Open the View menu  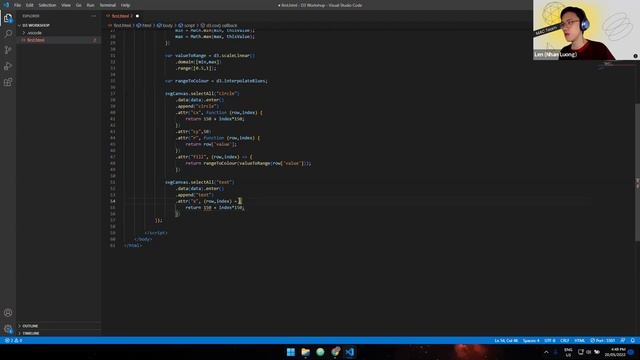coord(66,5)
